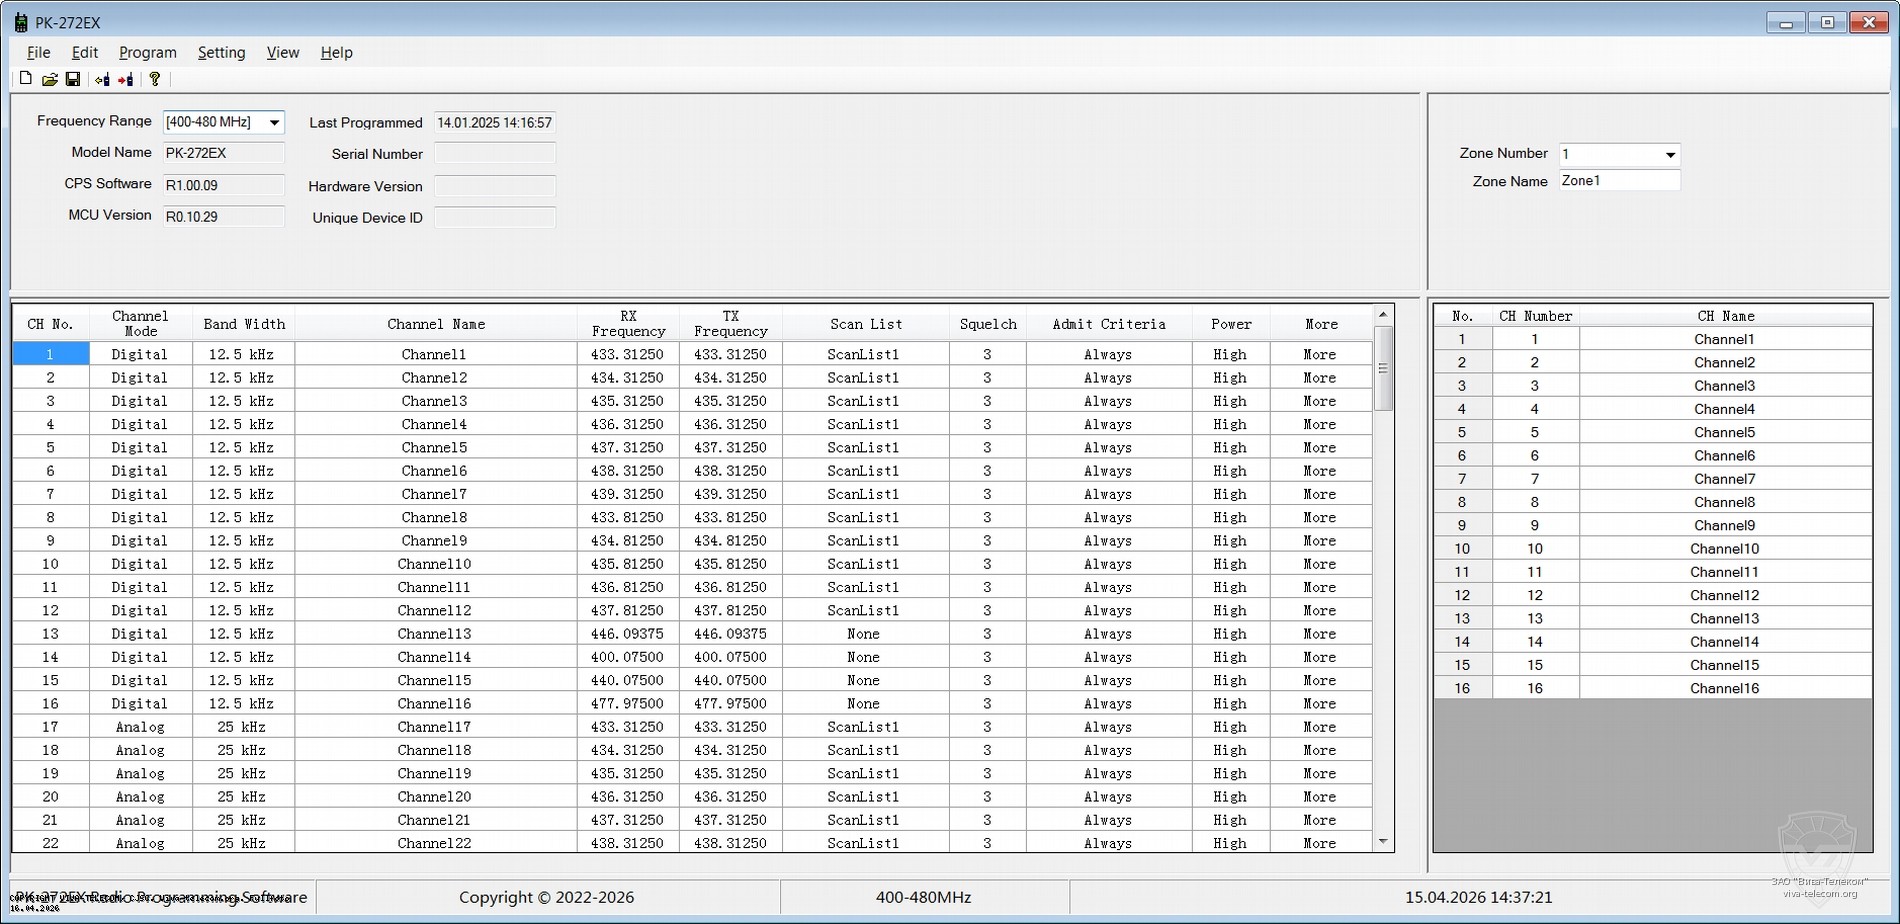This screenshot has height=924, width=1900.
Task: Open the File menu
Action: tap(38, 52)
